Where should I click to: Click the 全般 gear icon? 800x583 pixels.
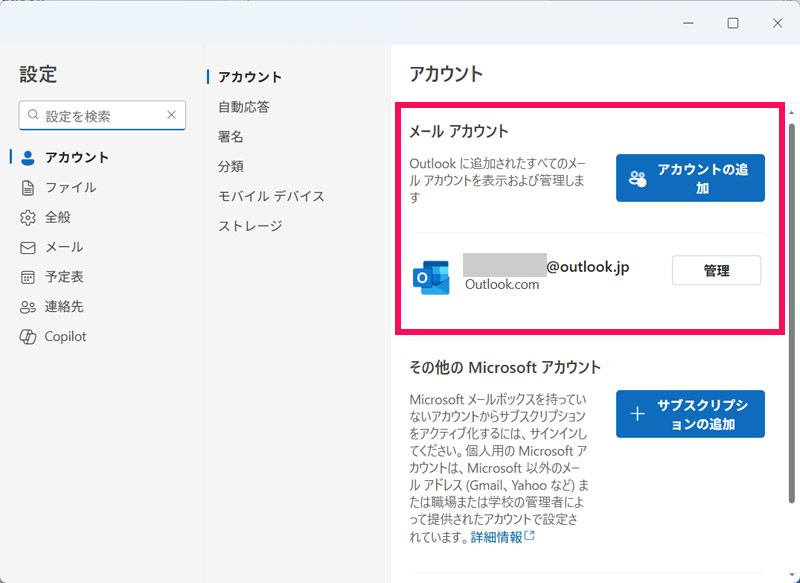tap(28, 218)
